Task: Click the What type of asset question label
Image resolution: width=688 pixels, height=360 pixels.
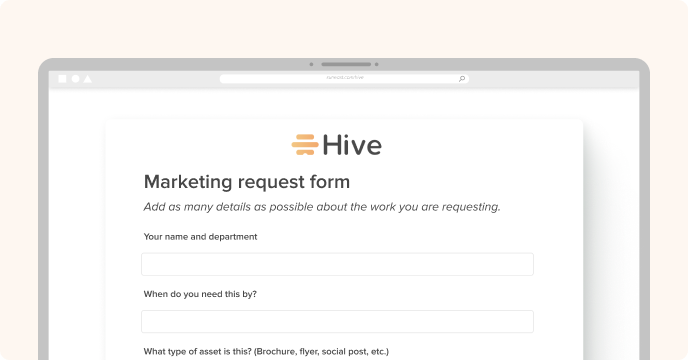Action: tap(266, 352)
